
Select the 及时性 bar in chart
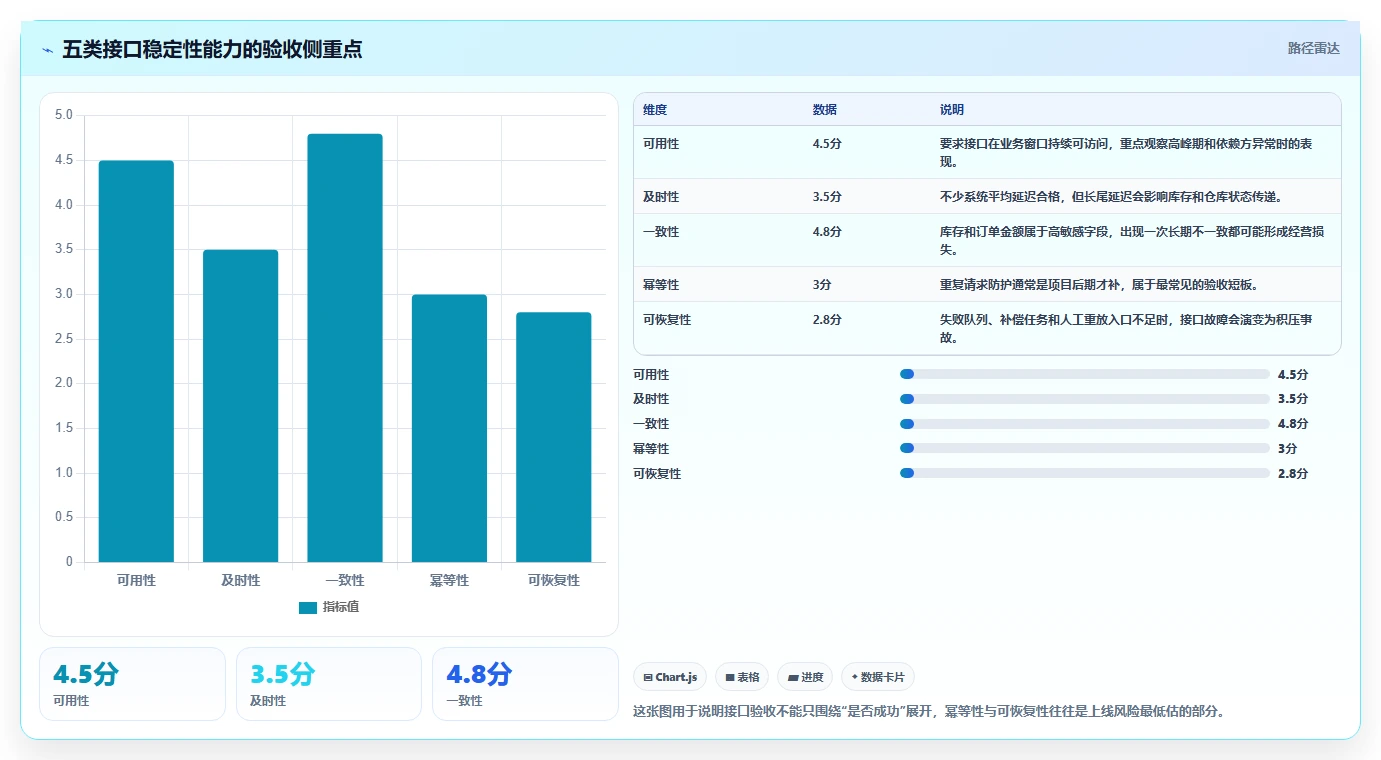240,406
